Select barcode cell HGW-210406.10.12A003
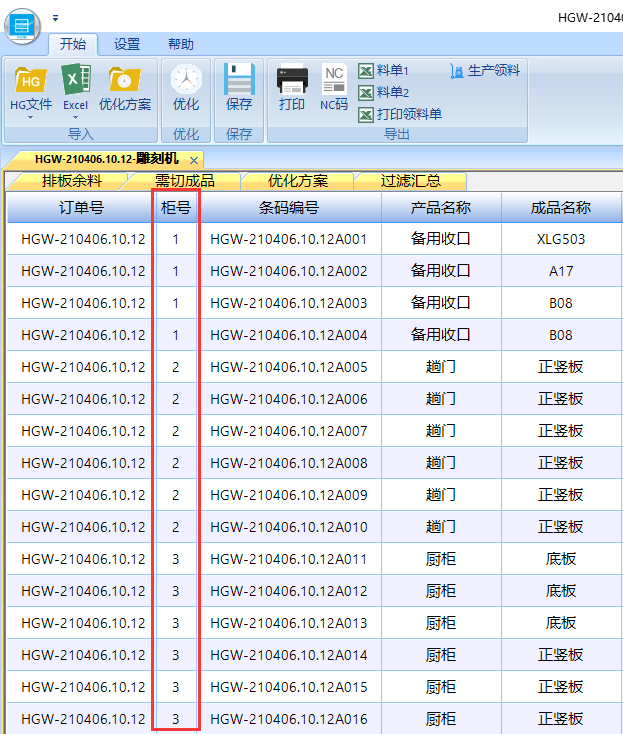Screen dimensions: 623x734 [x=289, y=303]
